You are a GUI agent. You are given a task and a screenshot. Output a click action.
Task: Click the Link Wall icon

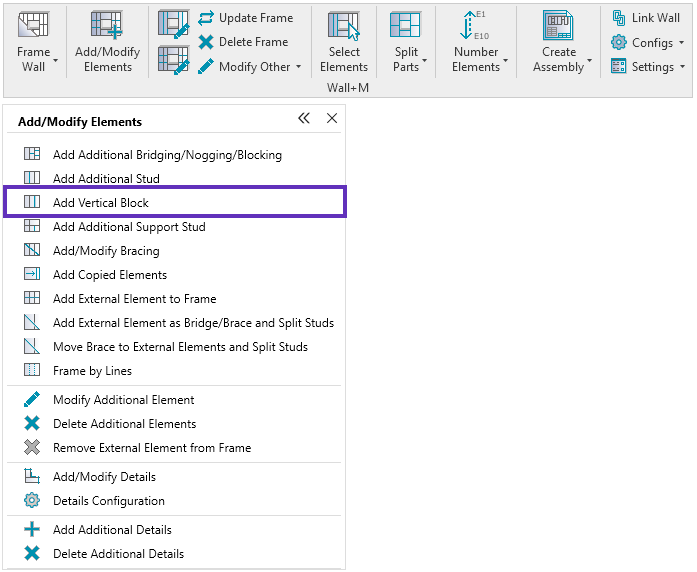[619, 18]
